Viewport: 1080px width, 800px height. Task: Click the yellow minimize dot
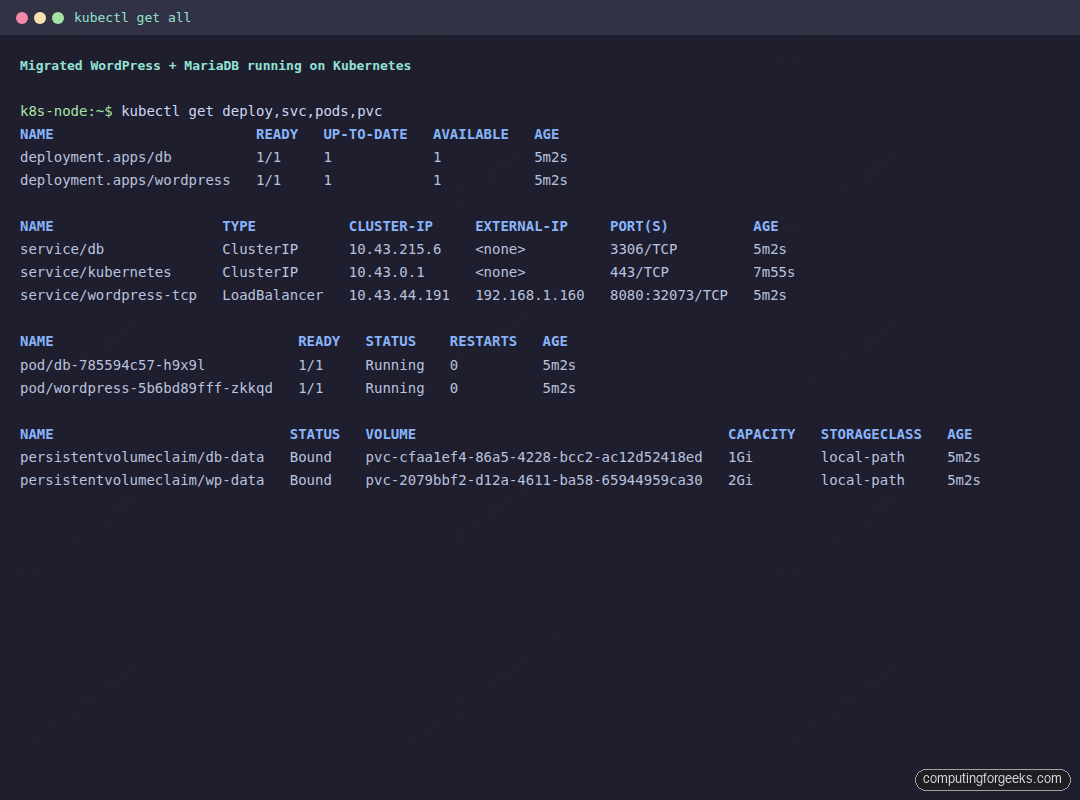(x=40, y=18)
